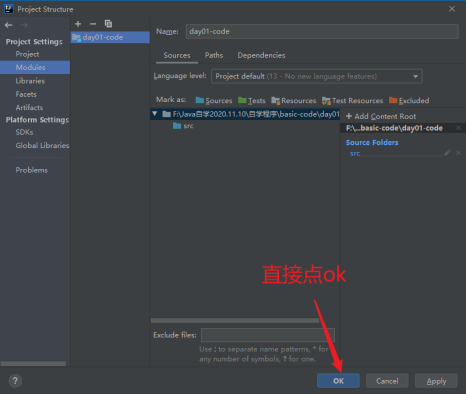Click the module Name field

coord(322,31)
